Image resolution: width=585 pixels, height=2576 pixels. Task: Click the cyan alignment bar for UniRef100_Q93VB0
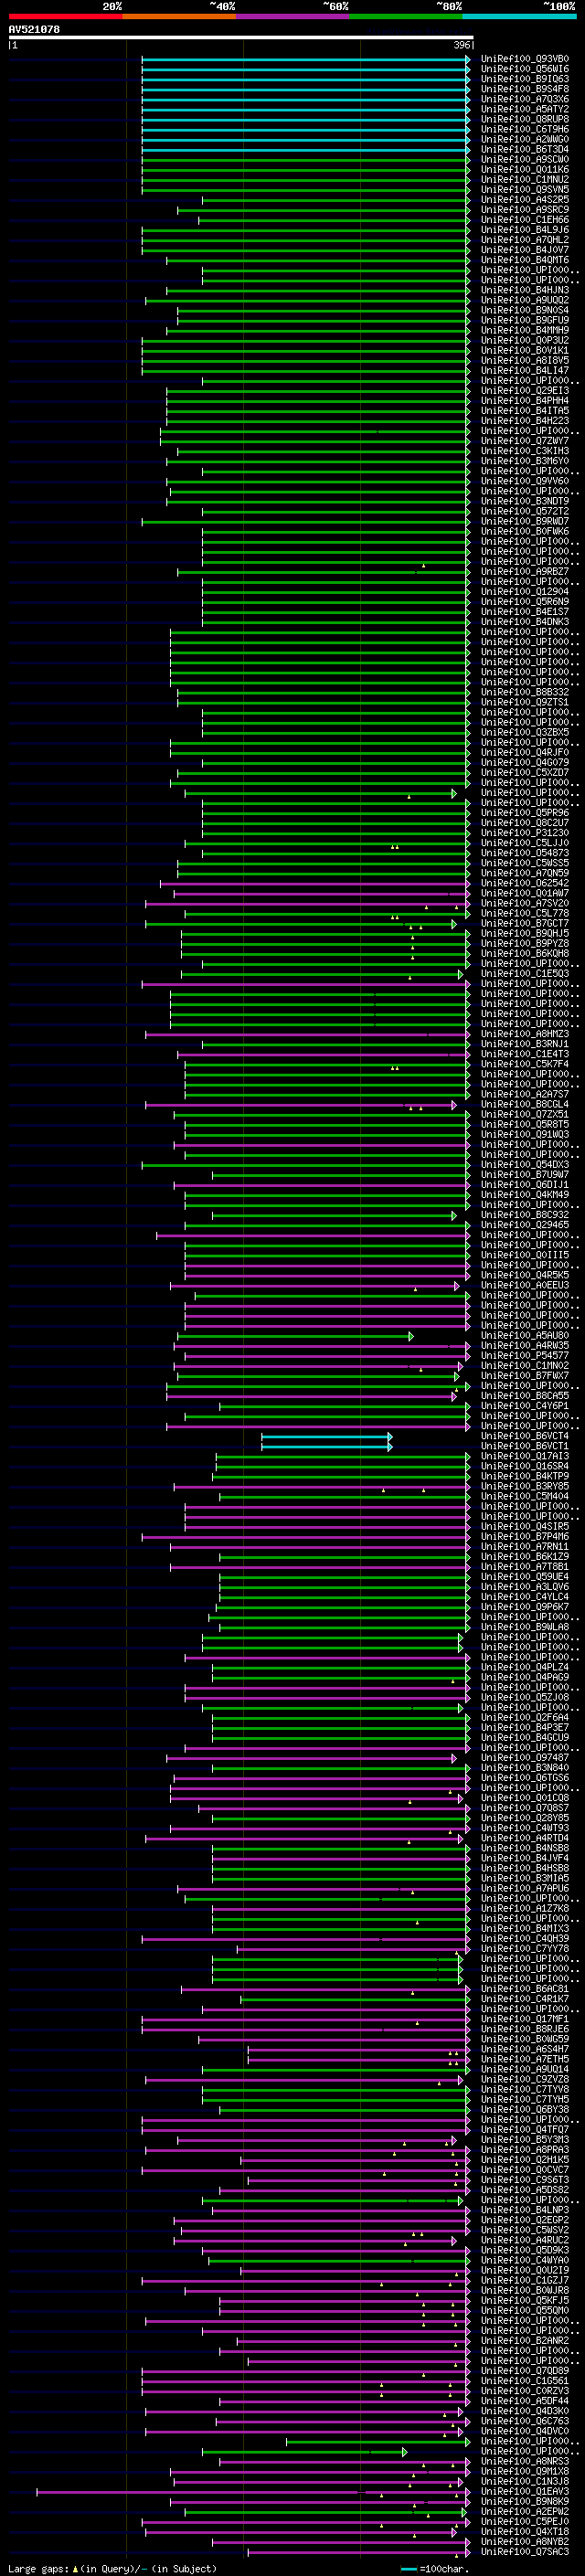(306, 59)
